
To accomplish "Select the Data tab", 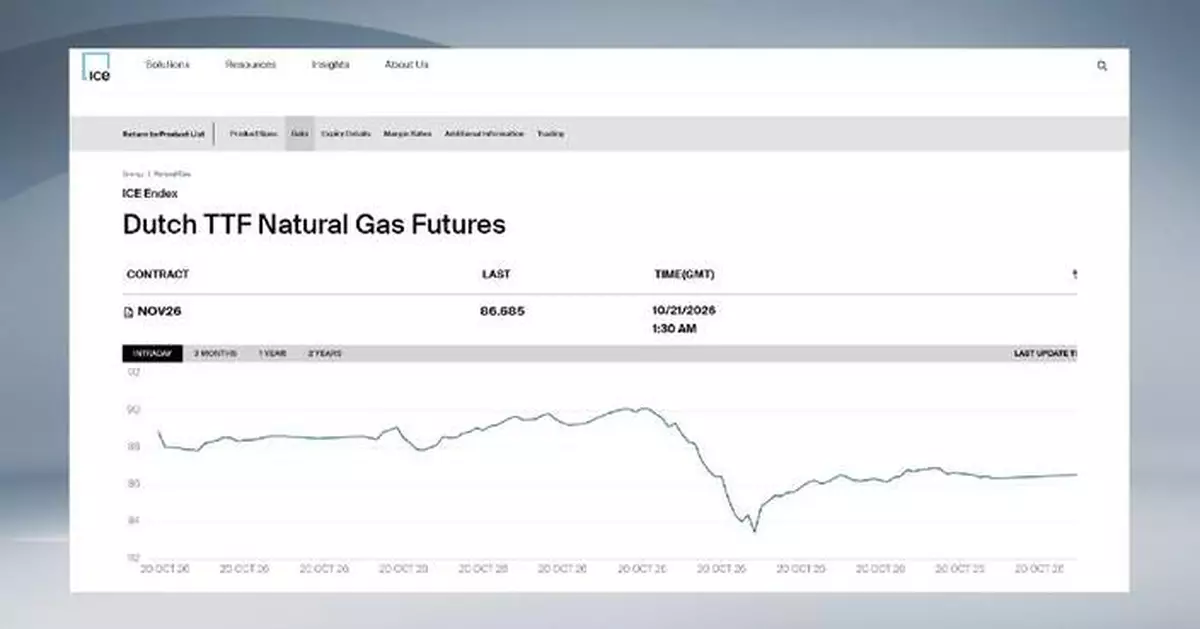I will [300, 134].
